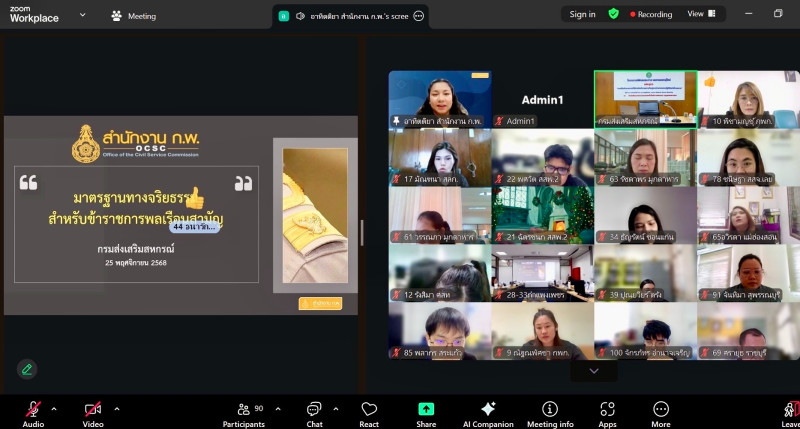Show more participant videos with down chevron
Screen dimensions: 800x429
(x=594, y=370)
